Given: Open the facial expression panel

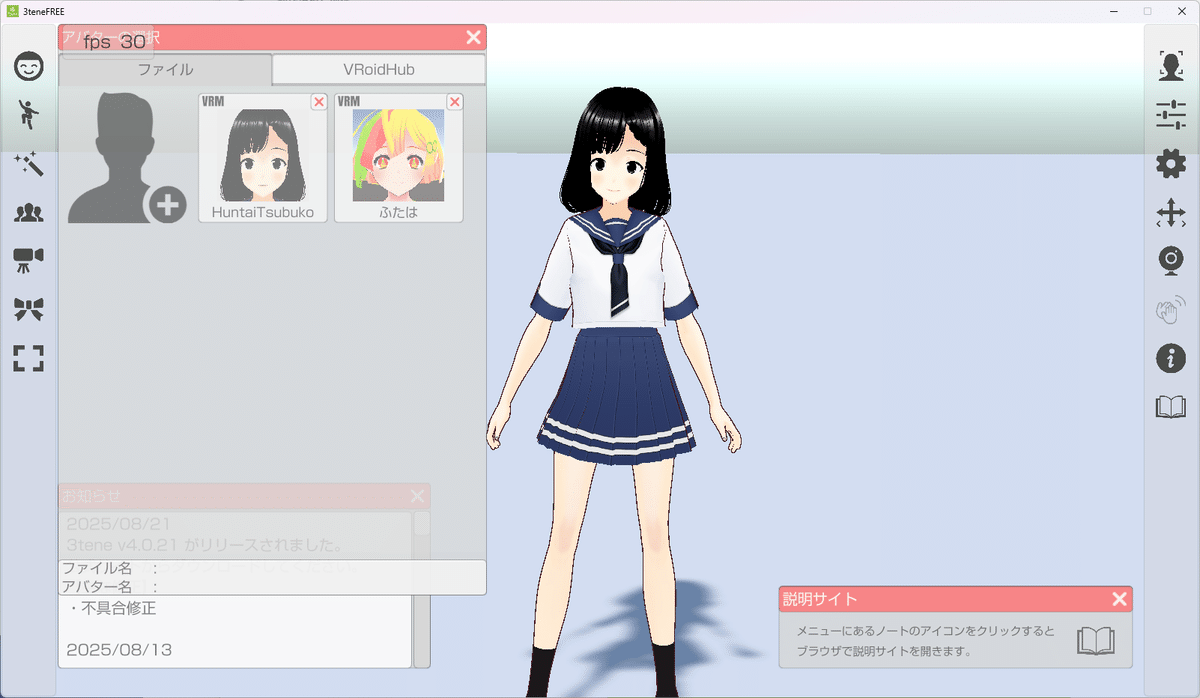Looking at the screenshot, I should pos(28,66).
